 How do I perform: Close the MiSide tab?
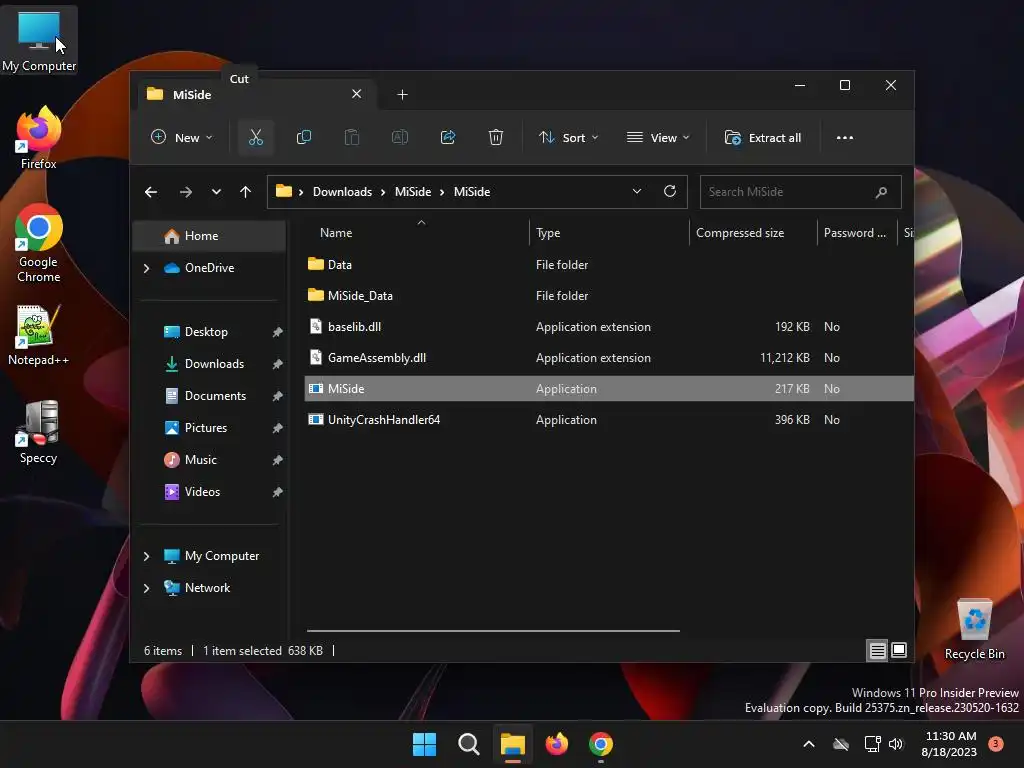point(357,94)
